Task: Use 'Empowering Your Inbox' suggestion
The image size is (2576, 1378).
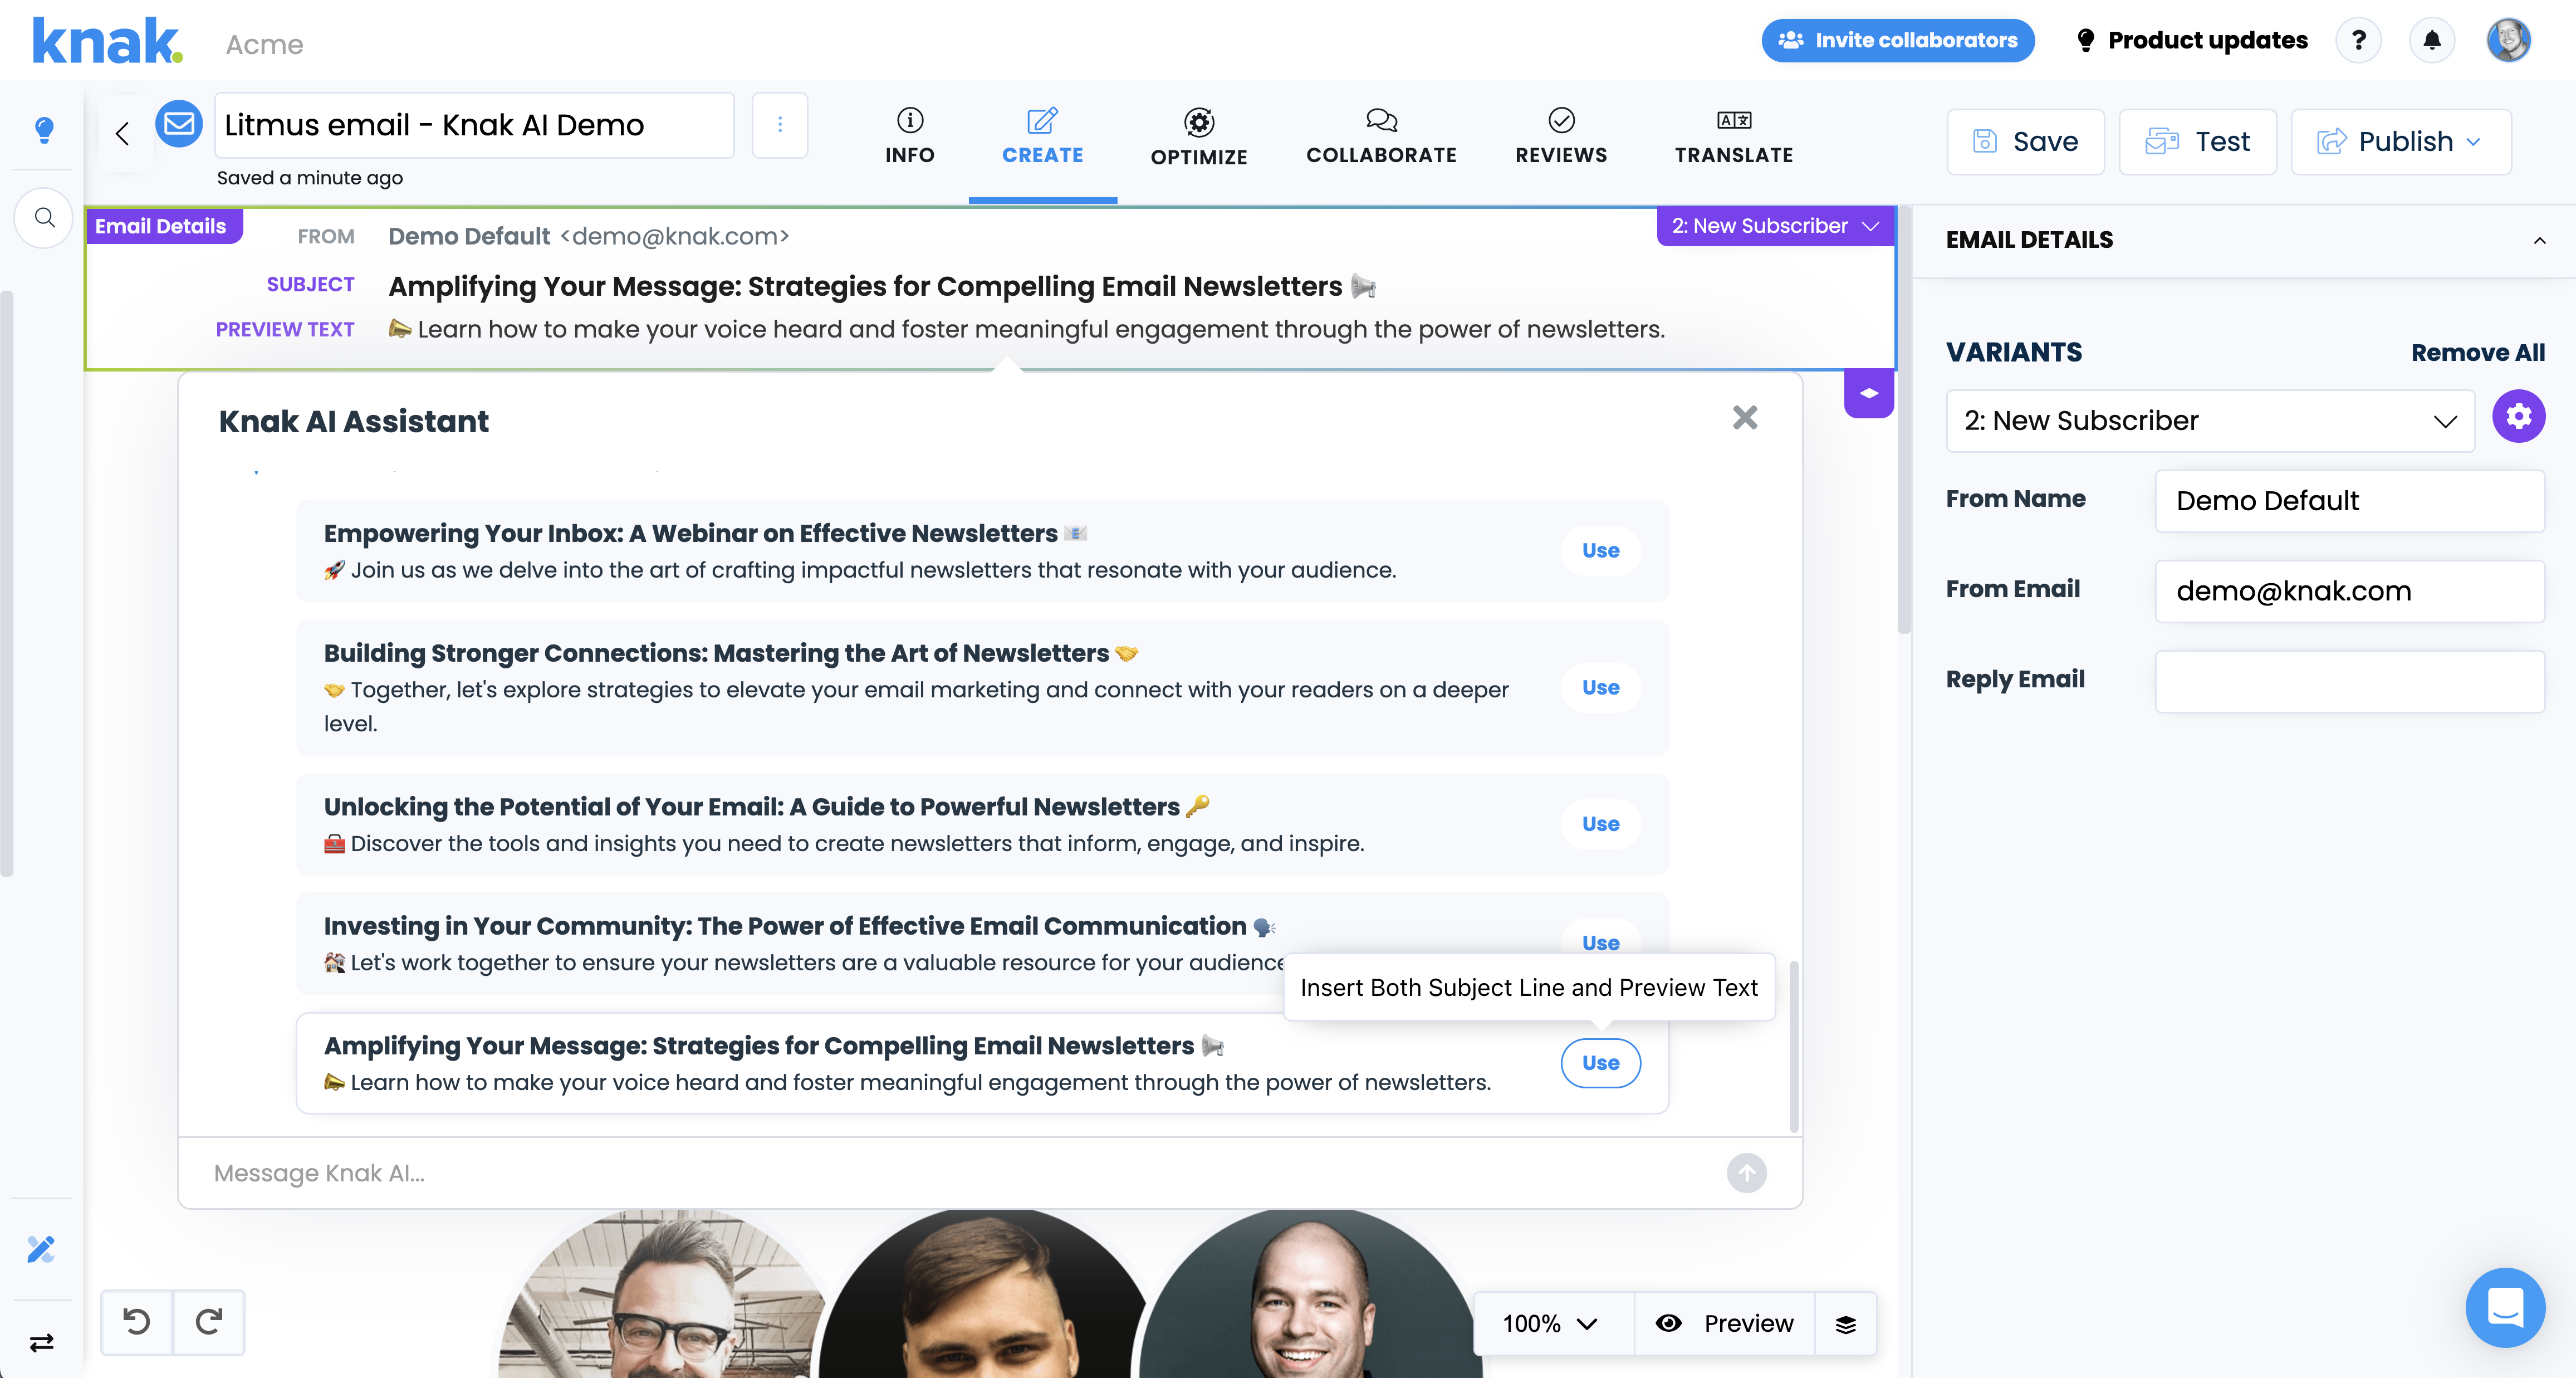Action: [1600, 551]
